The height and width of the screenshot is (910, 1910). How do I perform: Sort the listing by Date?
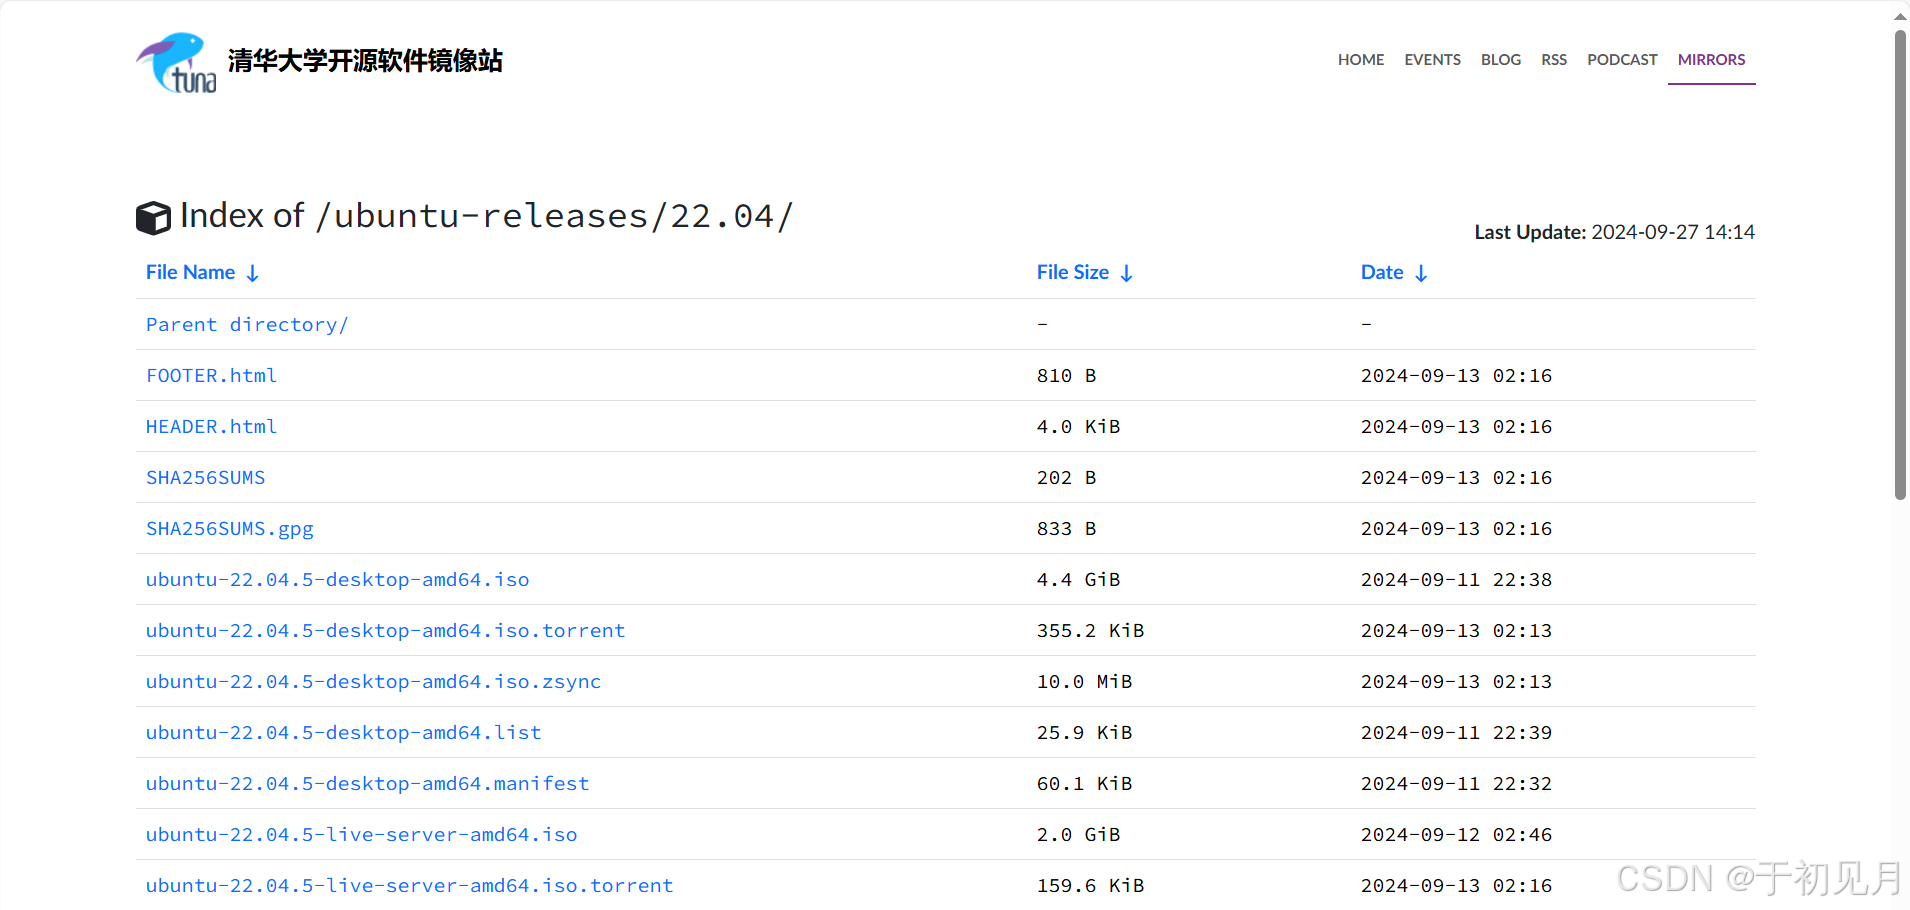coord(1382,272)
